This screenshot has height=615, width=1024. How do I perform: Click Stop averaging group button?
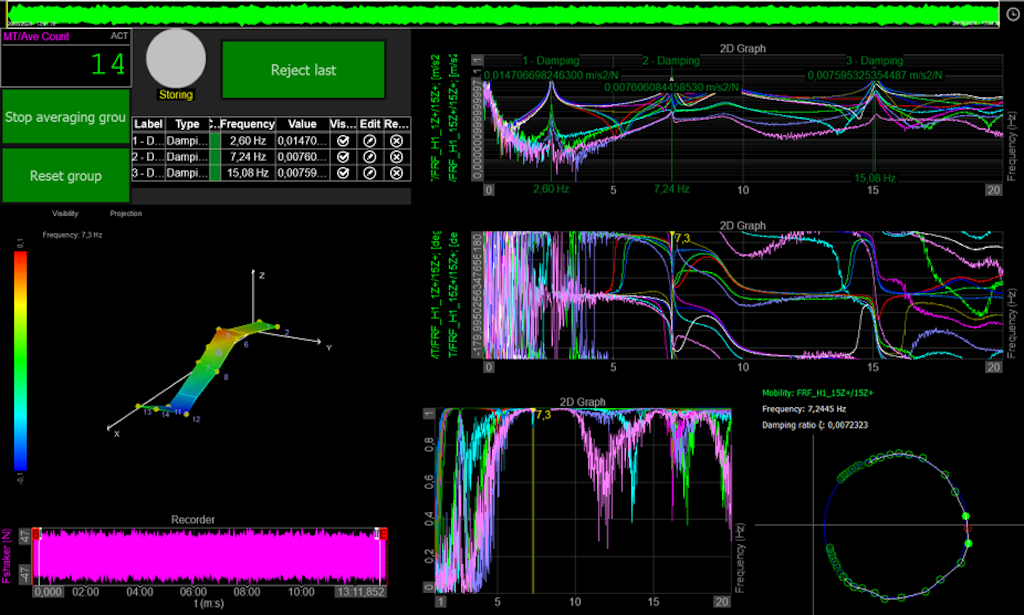pyautogui.click(x=65, y=117)
